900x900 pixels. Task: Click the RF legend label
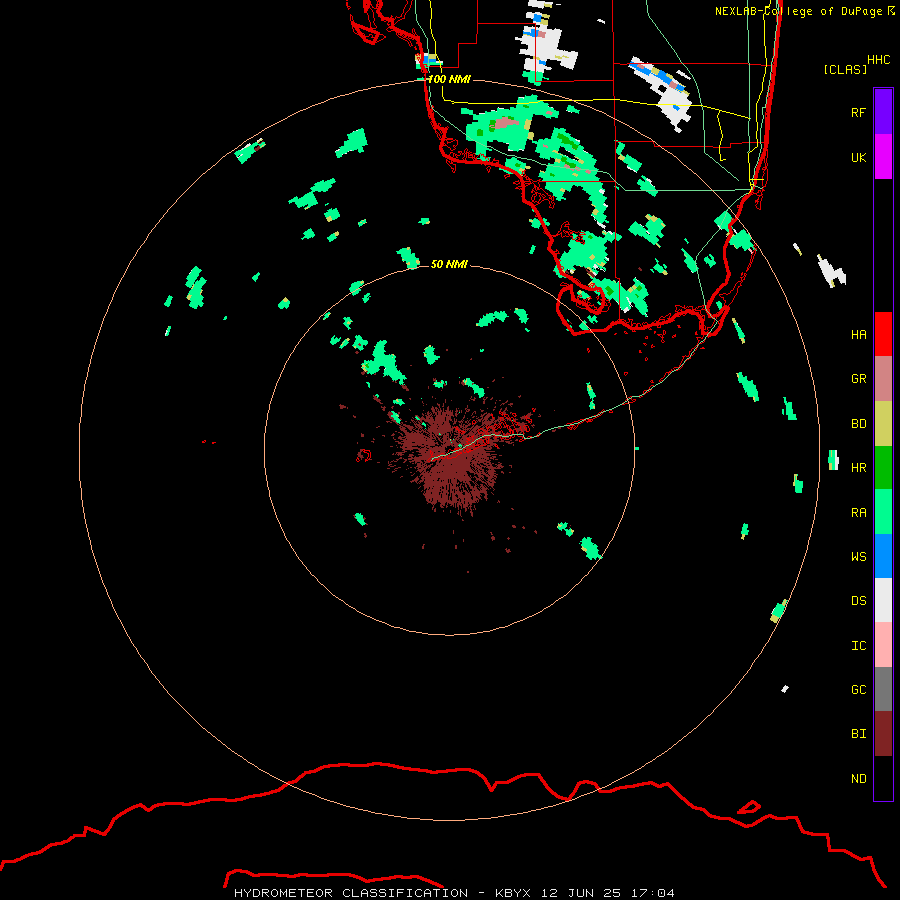pos(858,112)
